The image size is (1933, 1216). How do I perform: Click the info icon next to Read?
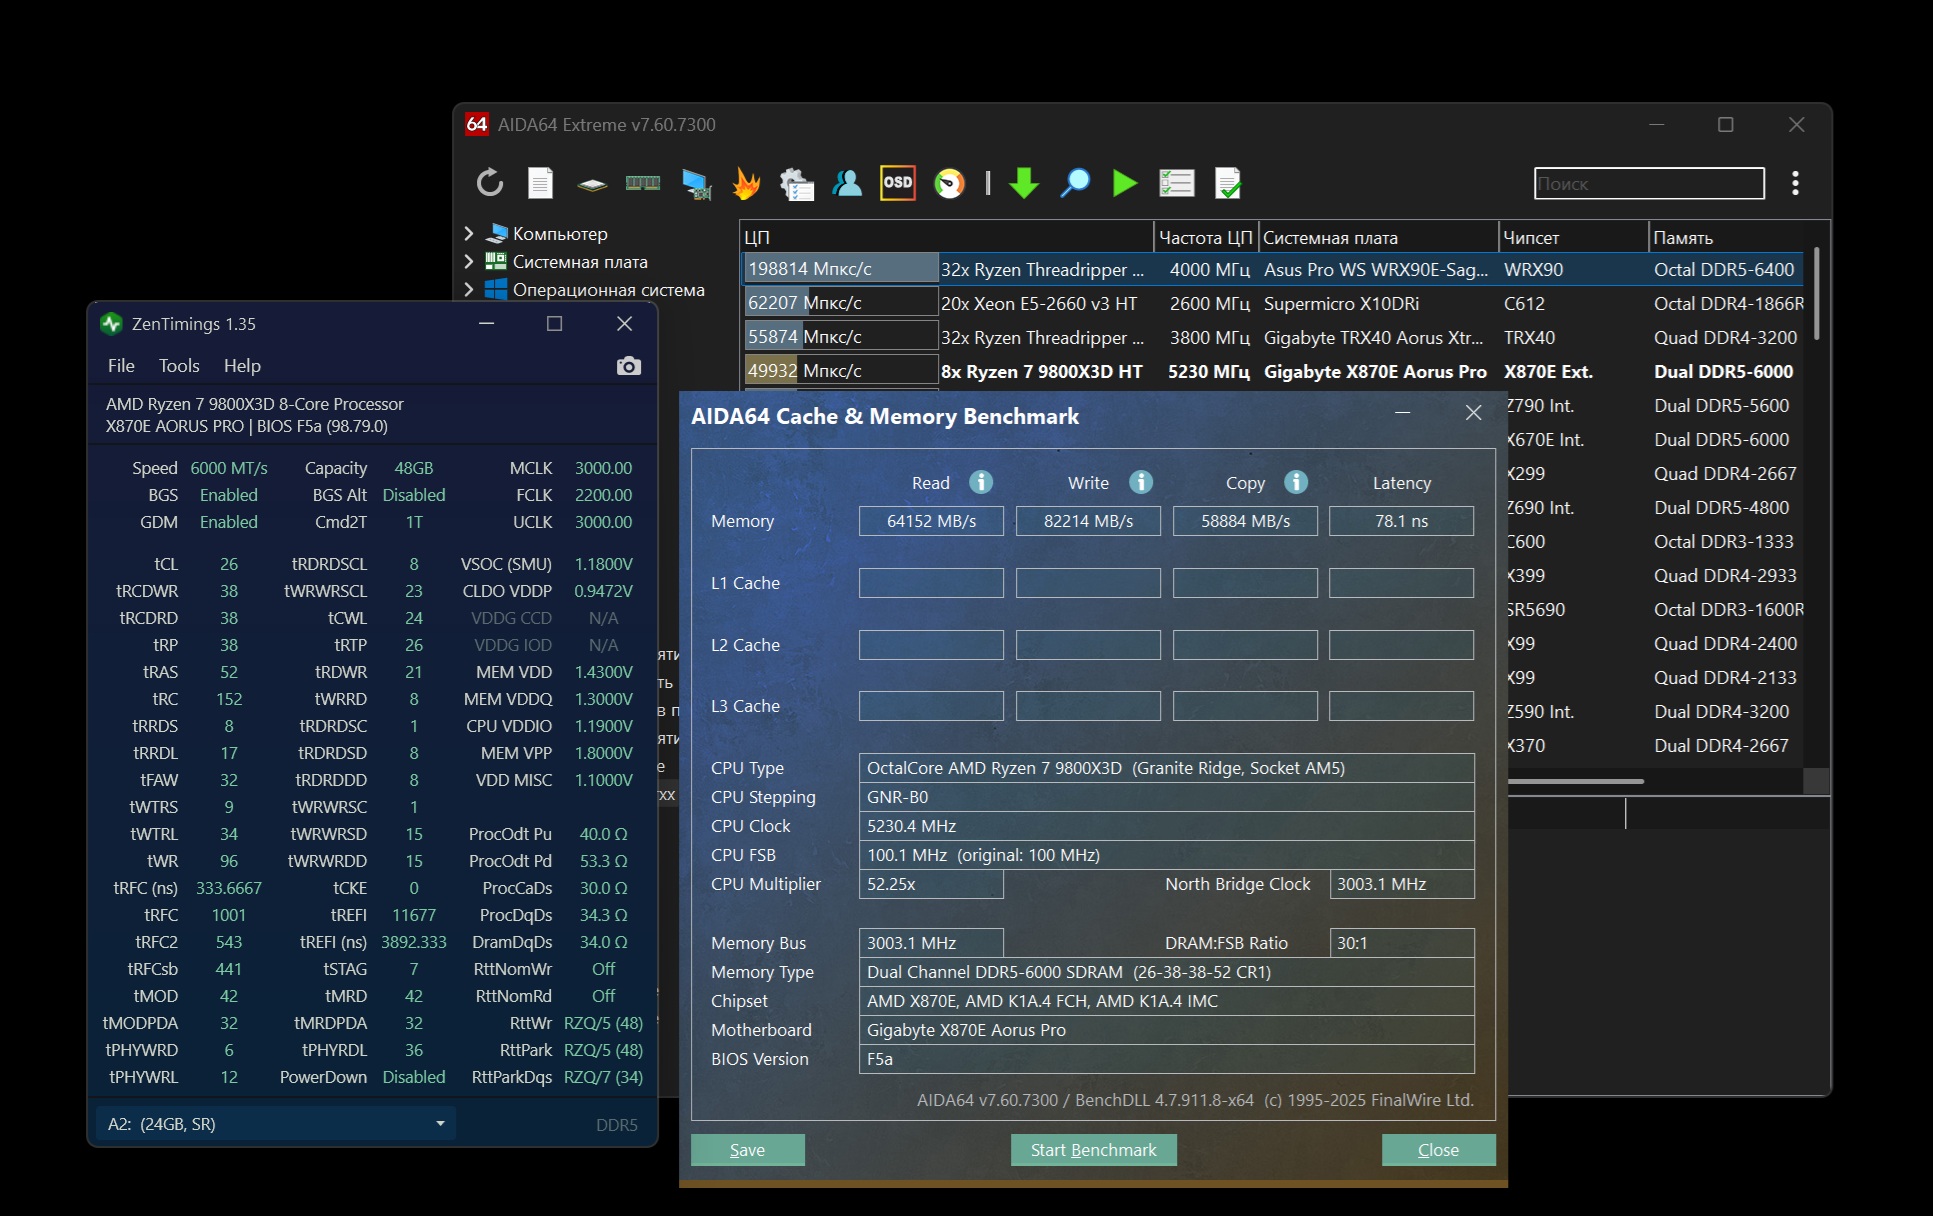pyautogui.click(x=981, y=482)
